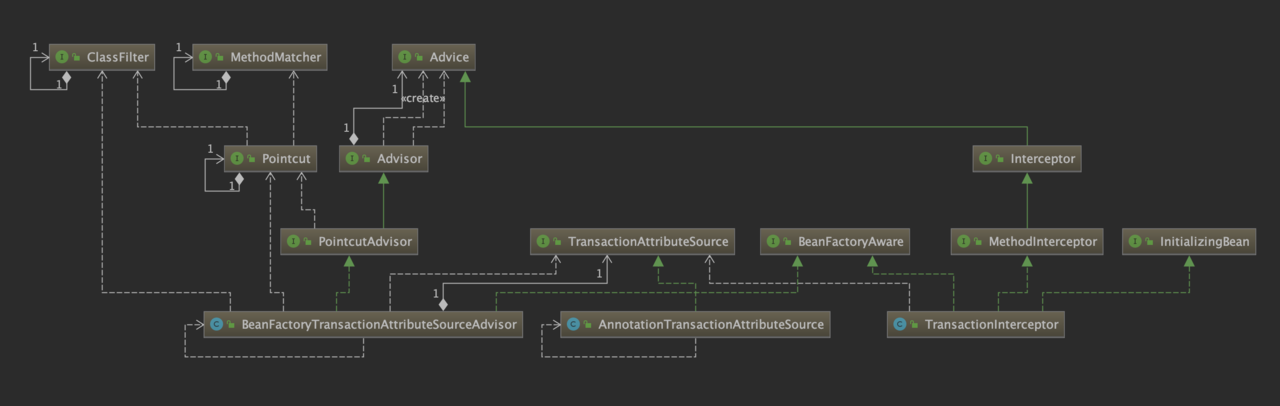The width and height of the screenshot is (1280, 406).
Task: Click the interface icon beside MethodInterceptor
Action: pos(964,241)
